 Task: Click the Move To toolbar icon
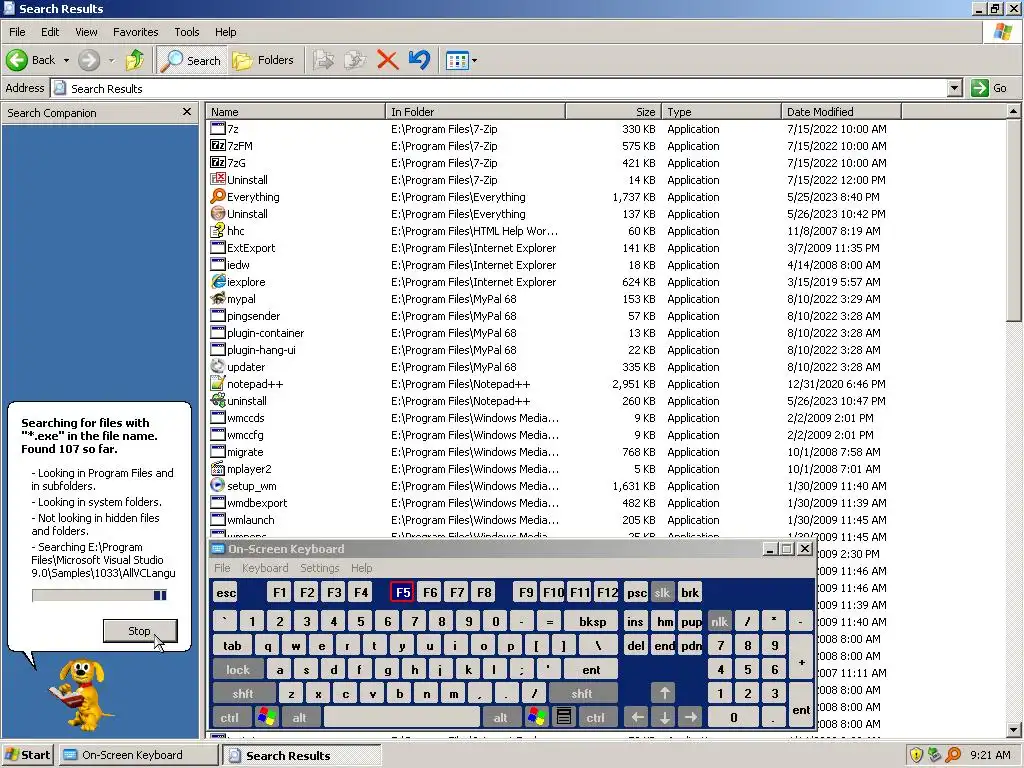click(323, 61)
